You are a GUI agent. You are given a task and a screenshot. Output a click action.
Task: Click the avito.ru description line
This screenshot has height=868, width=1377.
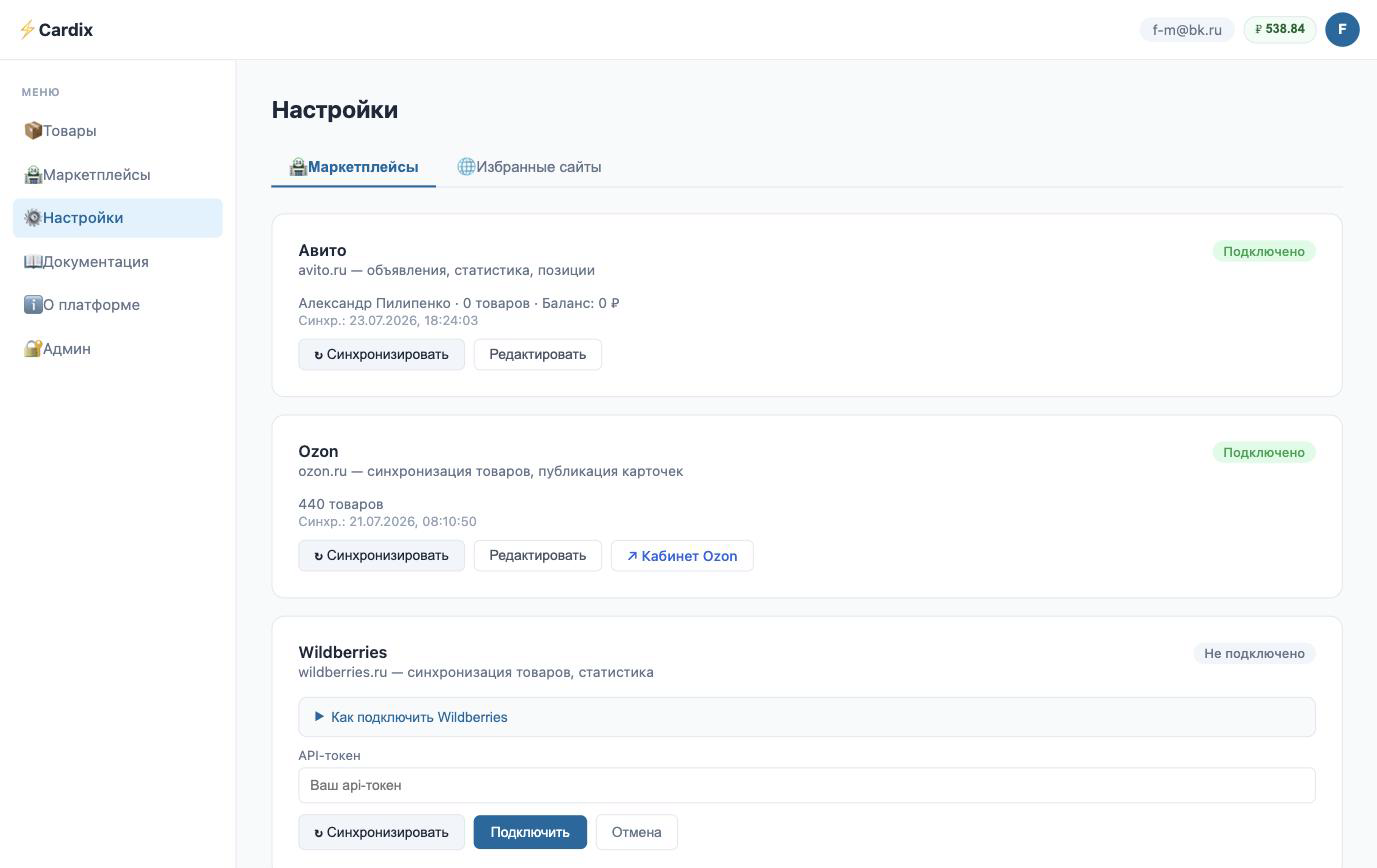tap(446, 270)
